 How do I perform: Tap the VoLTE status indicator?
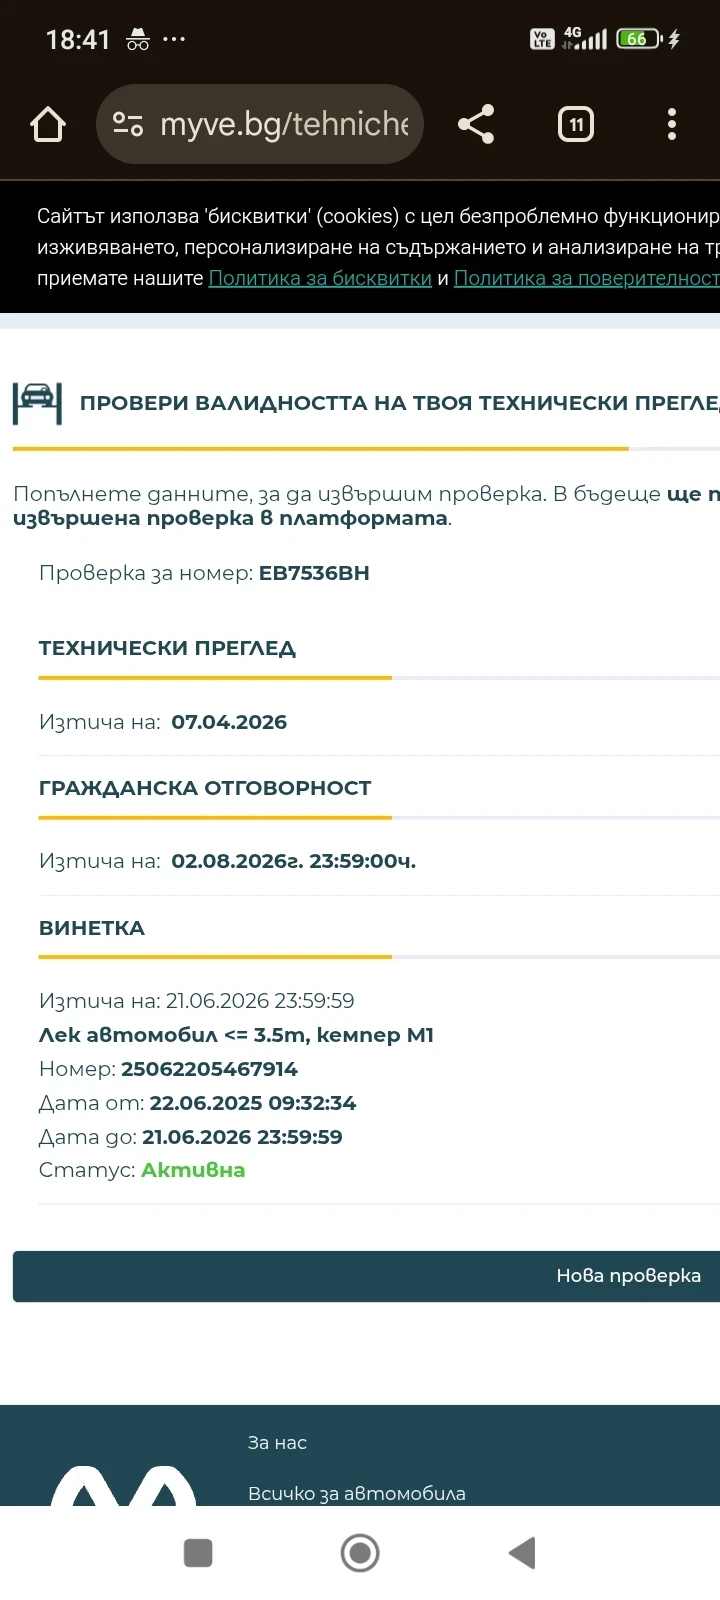pos(541,39)
